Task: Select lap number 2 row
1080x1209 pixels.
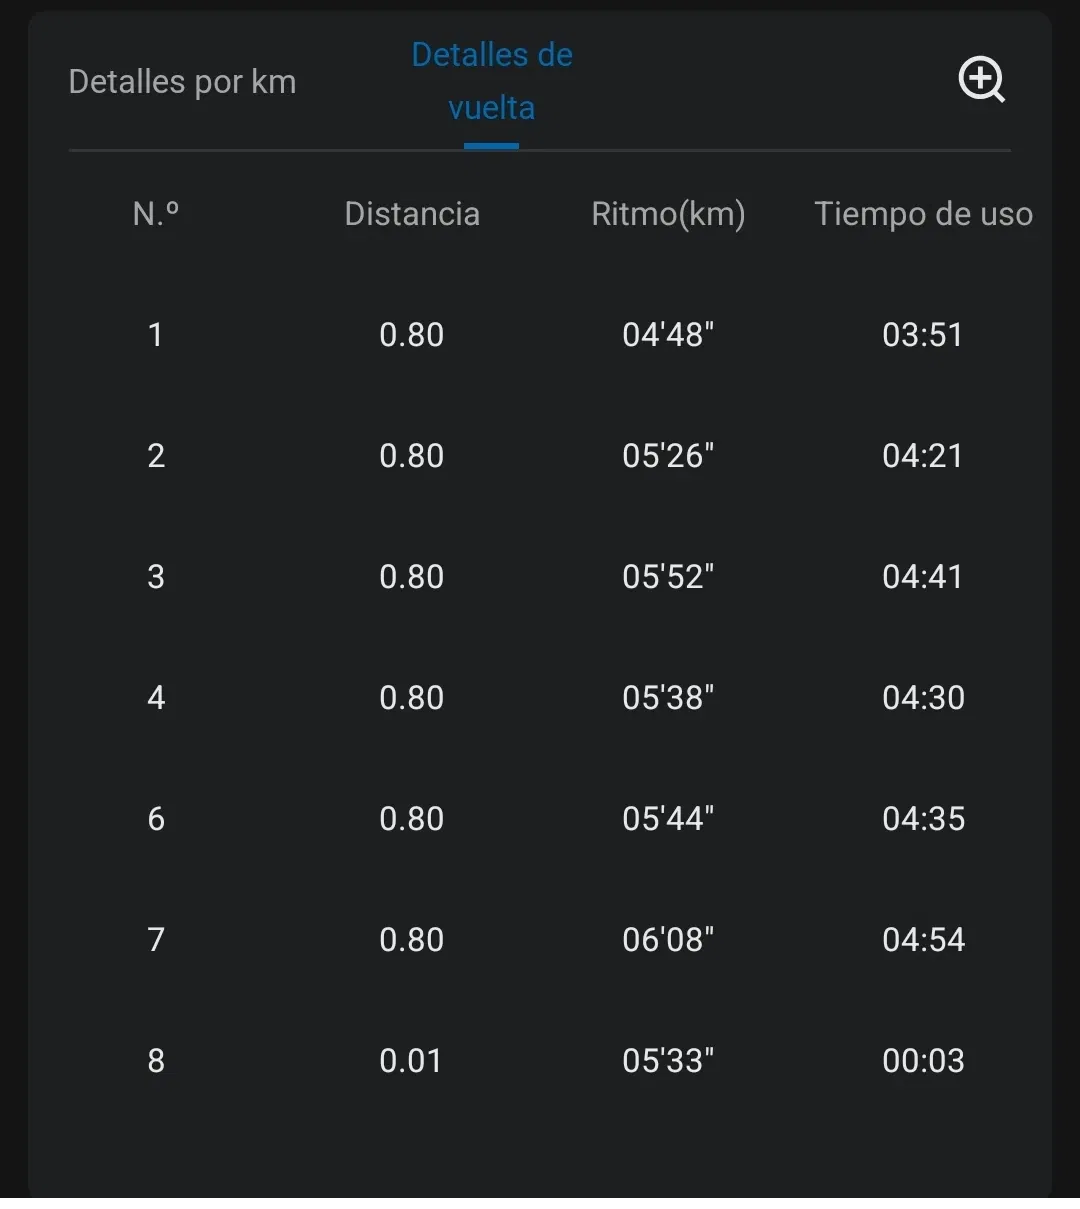Action: click(156, 456)
